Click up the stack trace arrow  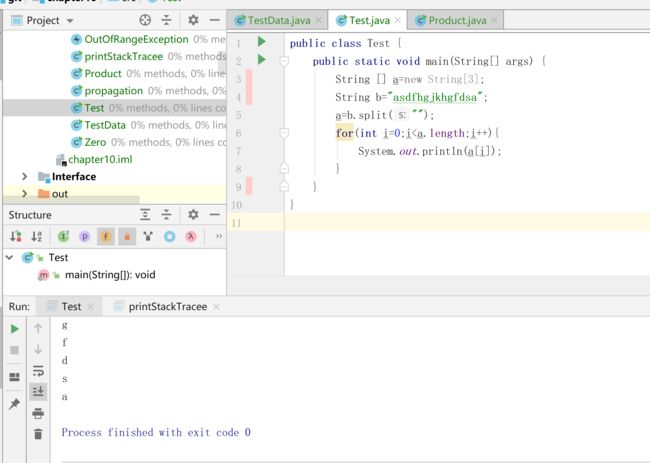pyautogui.click(x=38, y=328)
